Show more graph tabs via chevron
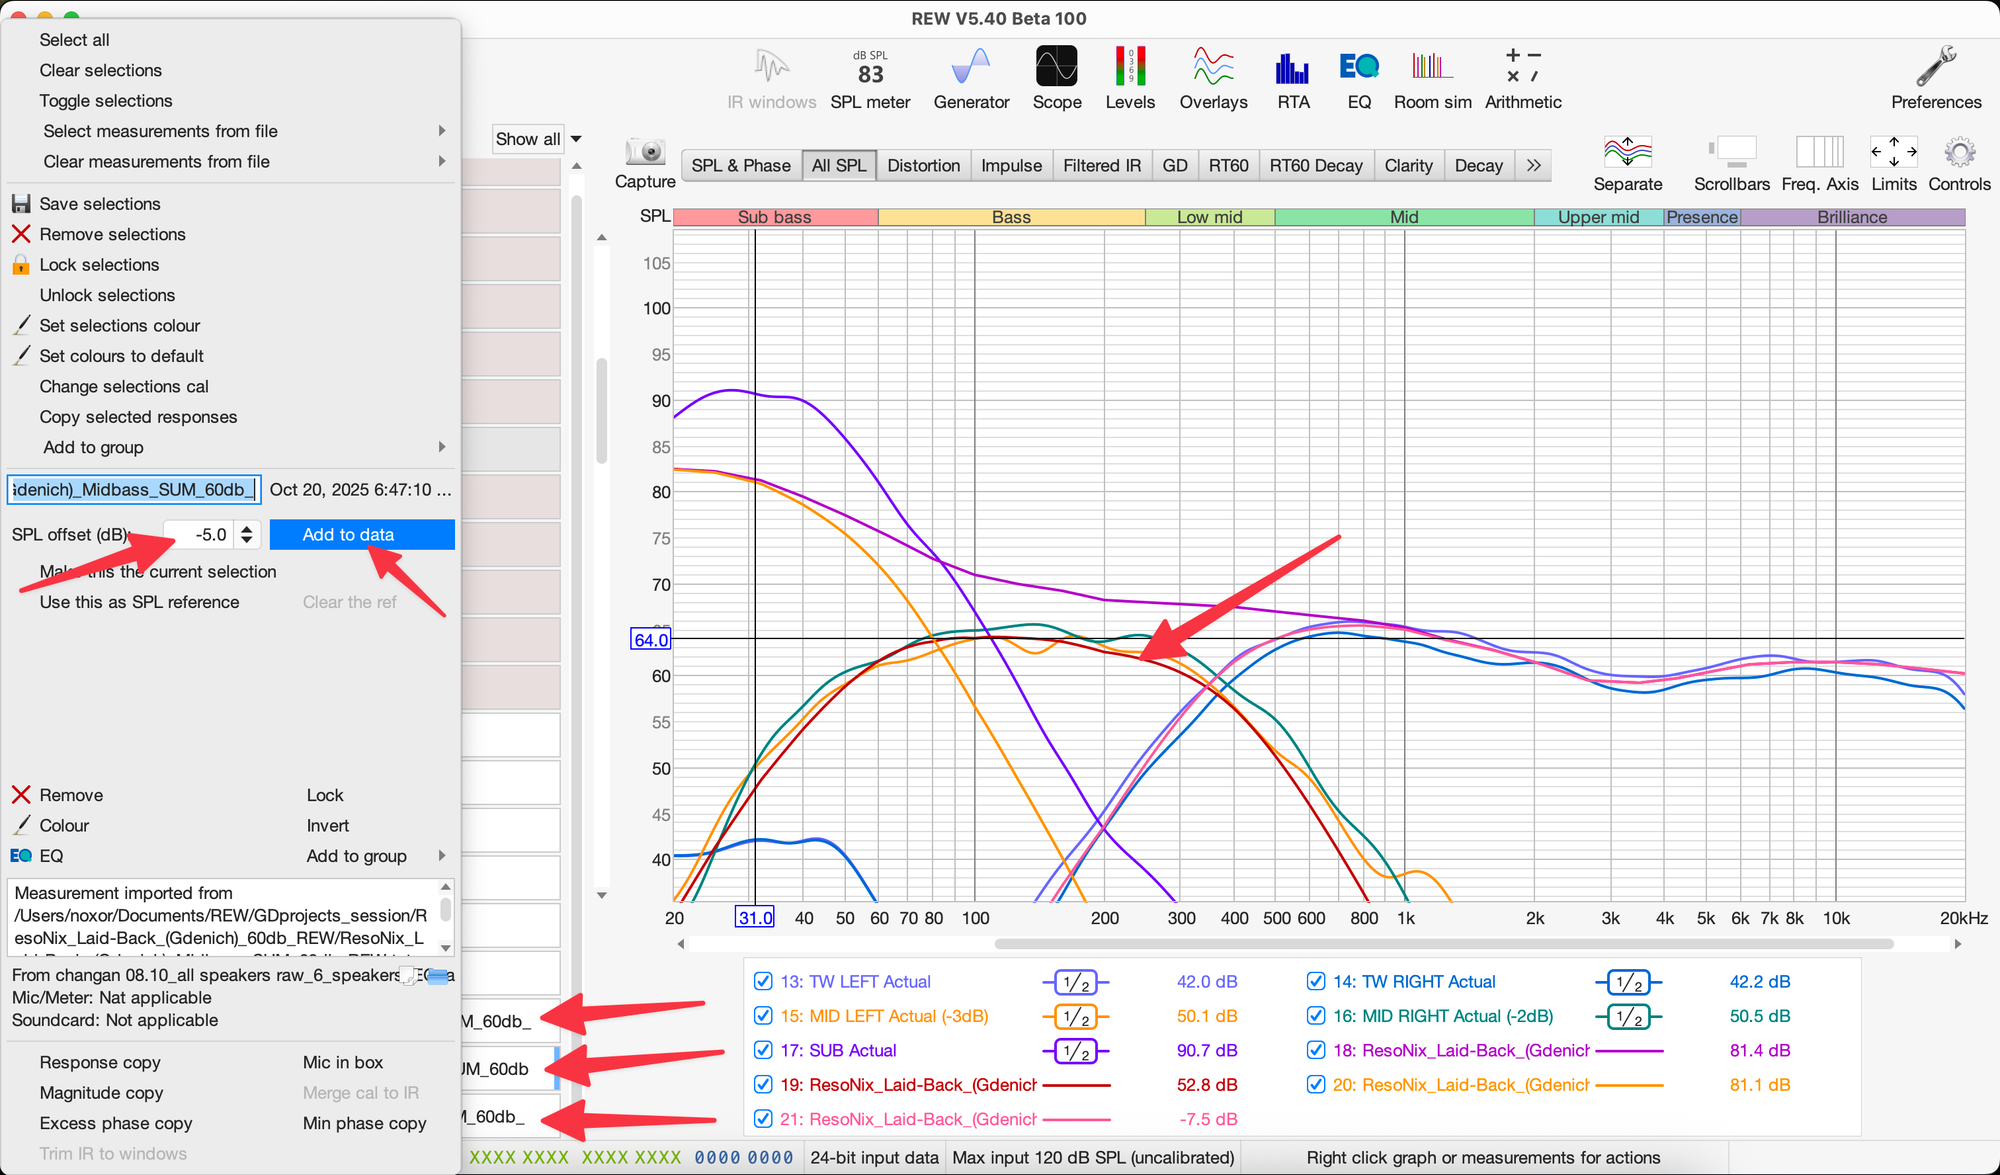Viewport: 2000px width, 1175px height. [1534, 165]
